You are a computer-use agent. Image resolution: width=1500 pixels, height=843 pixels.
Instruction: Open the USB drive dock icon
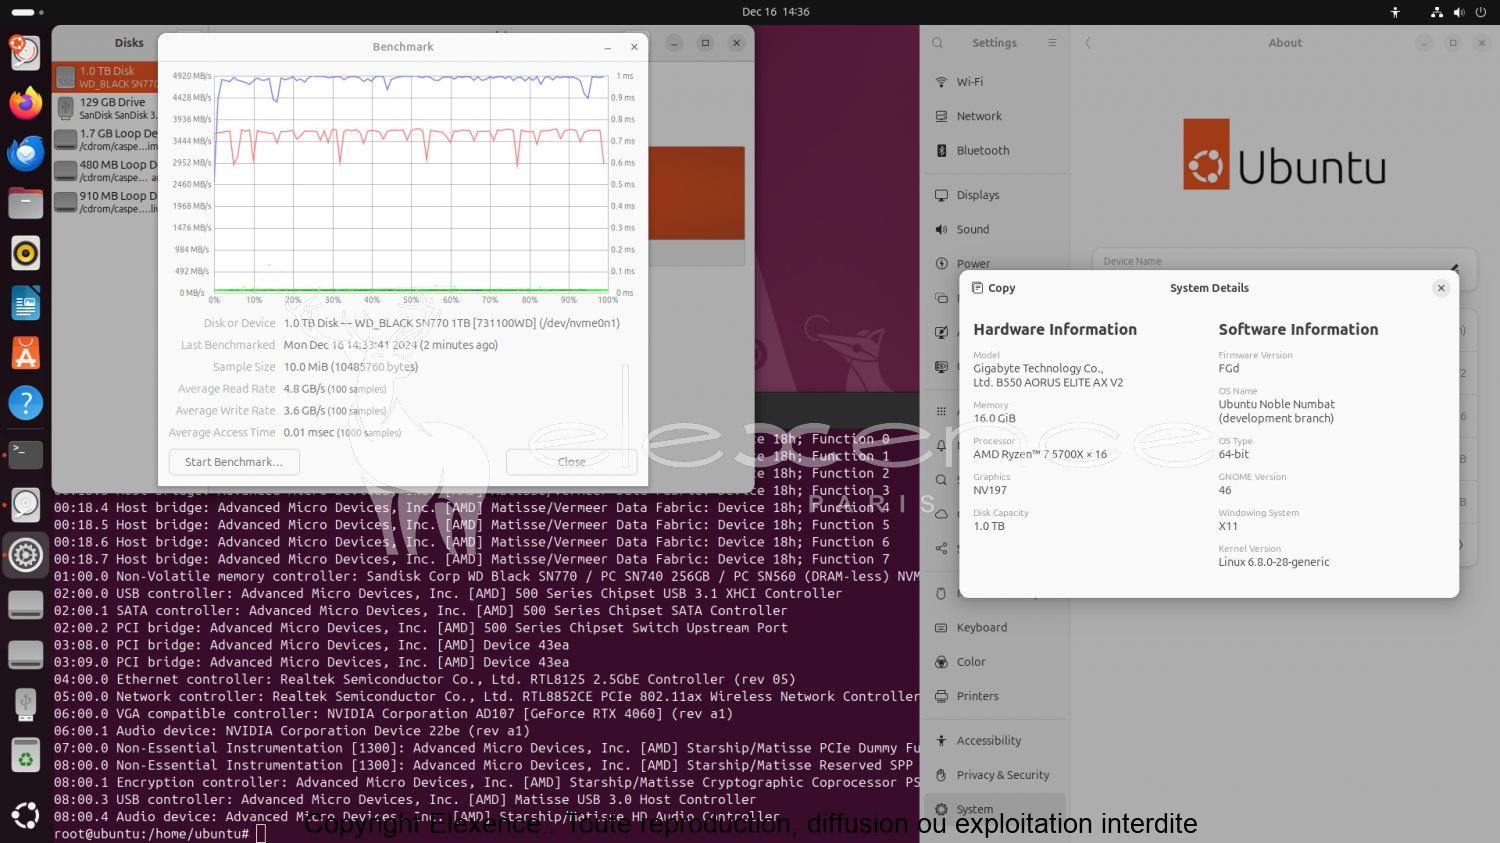(26, 704)
